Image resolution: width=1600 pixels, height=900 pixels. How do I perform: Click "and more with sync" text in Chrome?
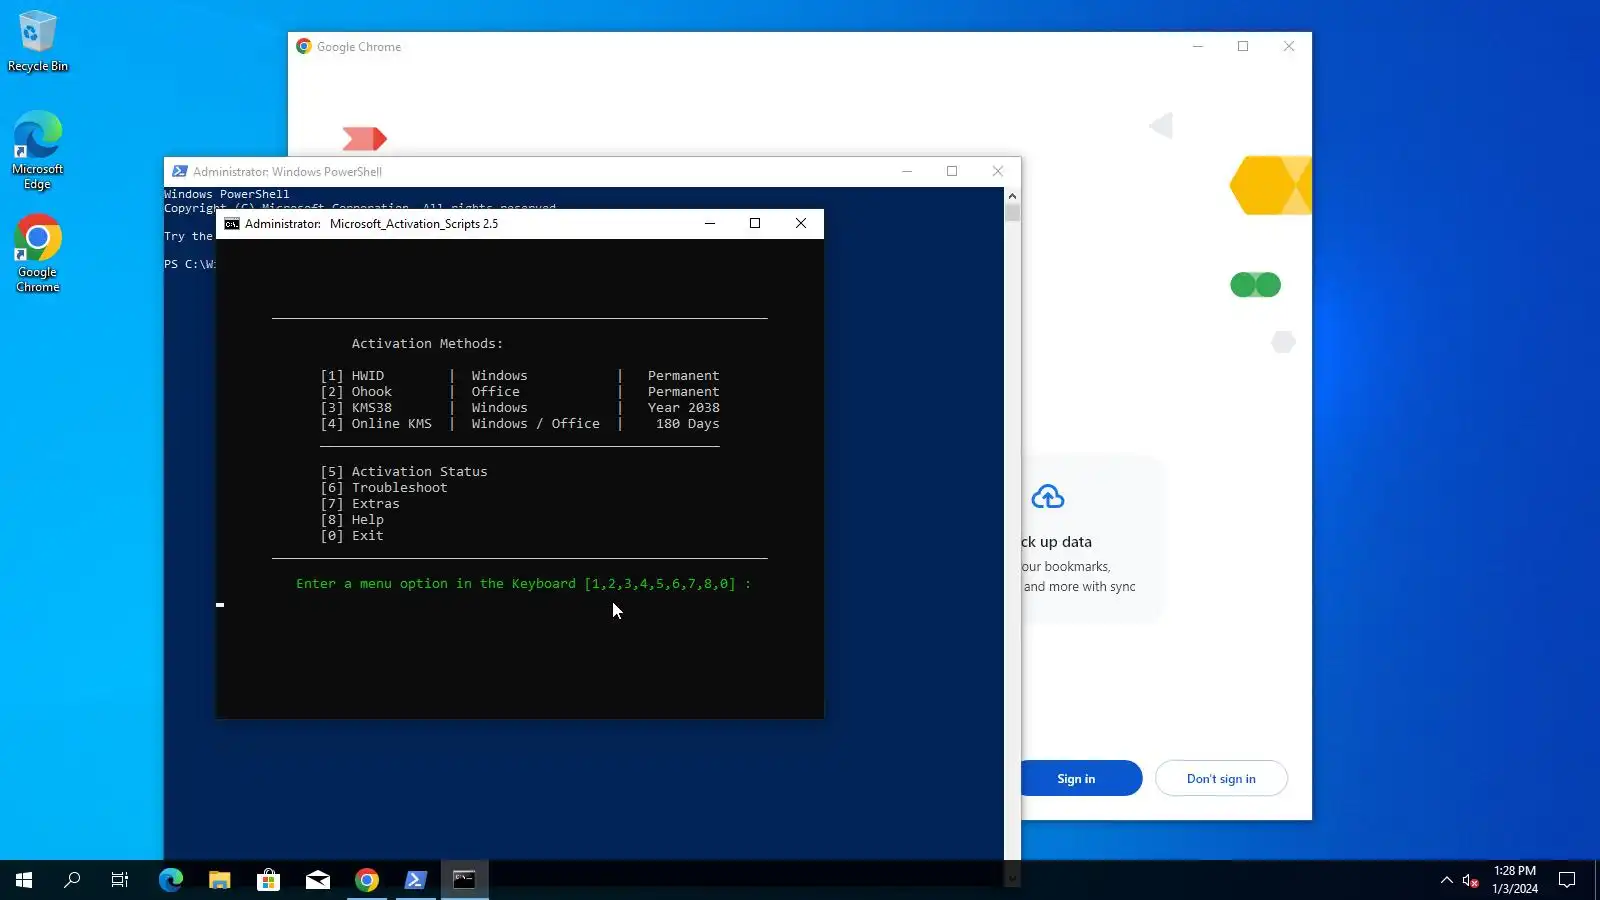coord(1079,587)
